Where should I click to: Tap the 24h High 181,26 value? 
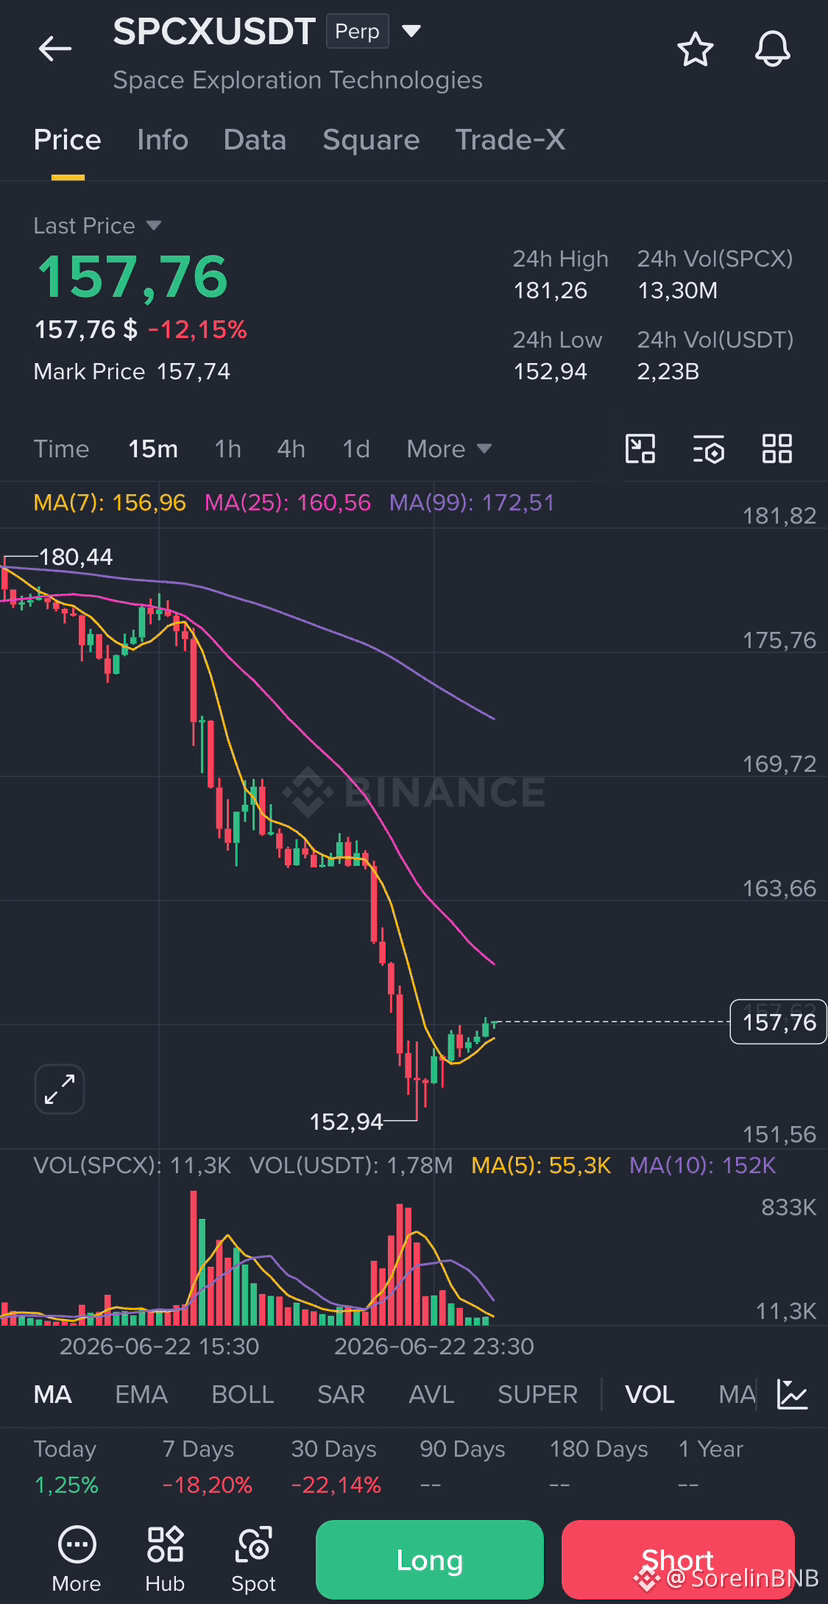click(551, 291)
